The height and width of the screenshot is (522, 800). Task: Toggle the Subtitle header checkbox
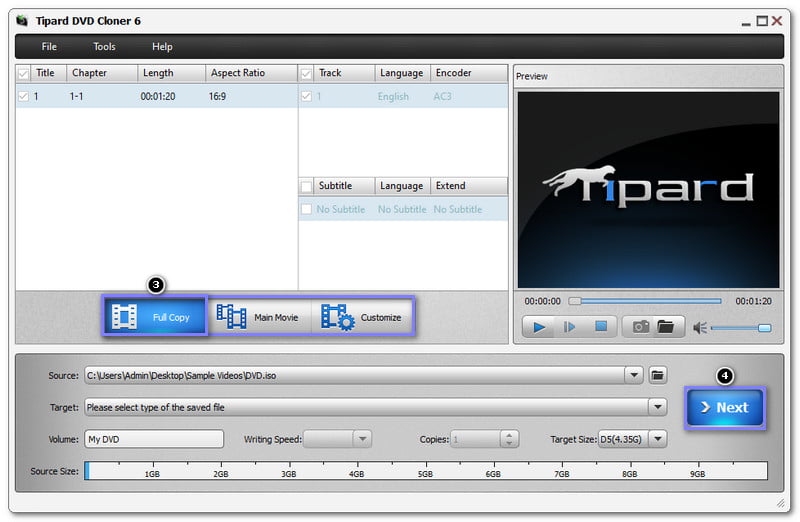(307, 186)
